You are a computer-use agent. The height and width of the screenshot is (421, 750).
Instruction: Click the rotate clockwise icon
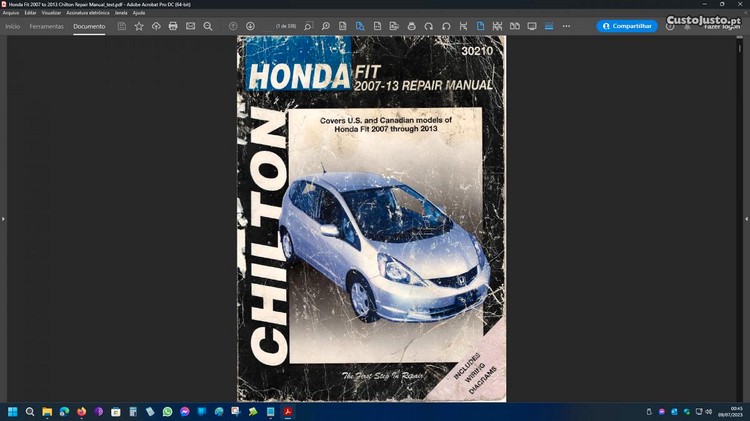pyautogui.click(x=428, y=26)
